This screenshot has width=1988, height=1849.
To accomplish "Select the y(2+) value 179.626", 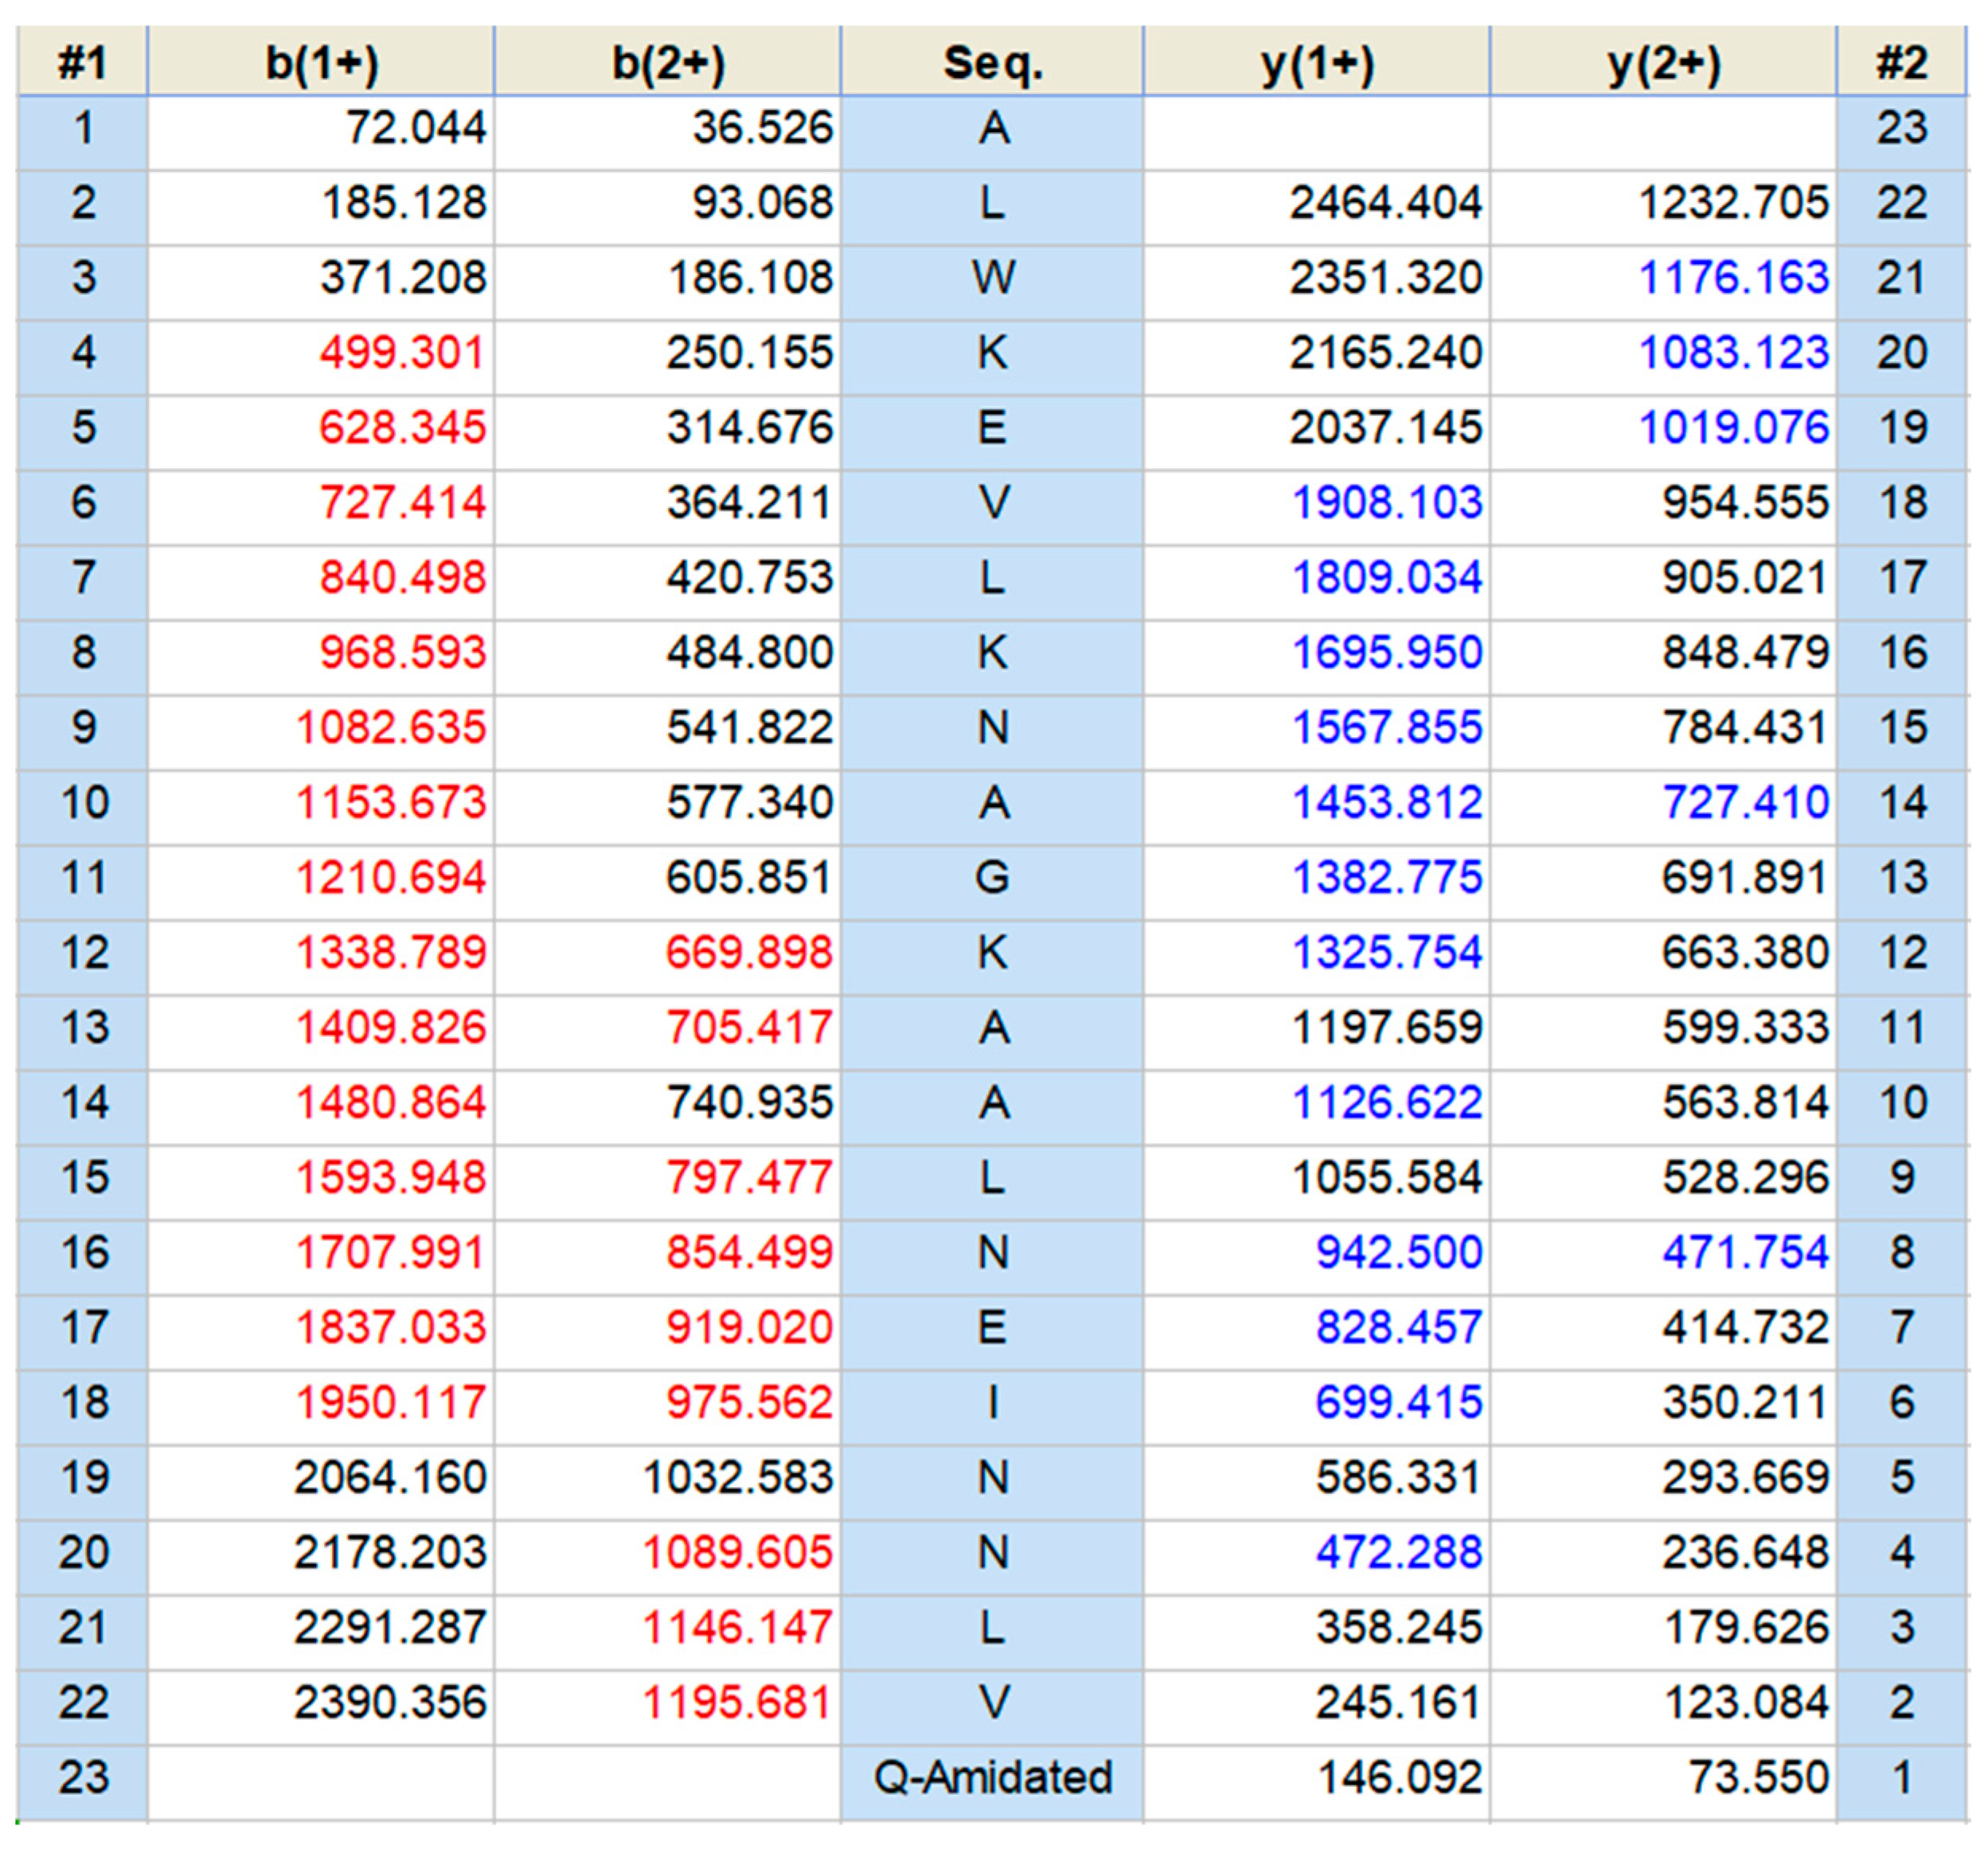I will [1745, 1628].
